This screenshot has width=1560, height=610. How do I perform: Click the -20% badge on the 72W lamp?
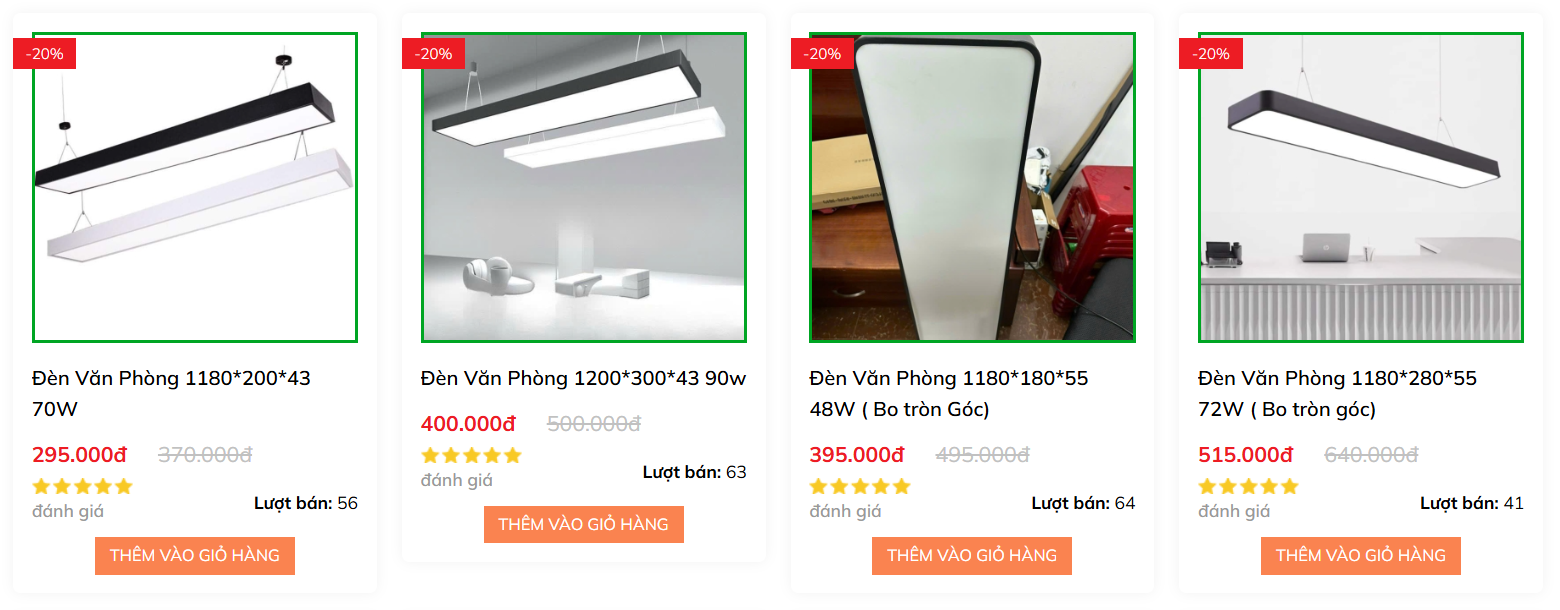point(1211,54)
